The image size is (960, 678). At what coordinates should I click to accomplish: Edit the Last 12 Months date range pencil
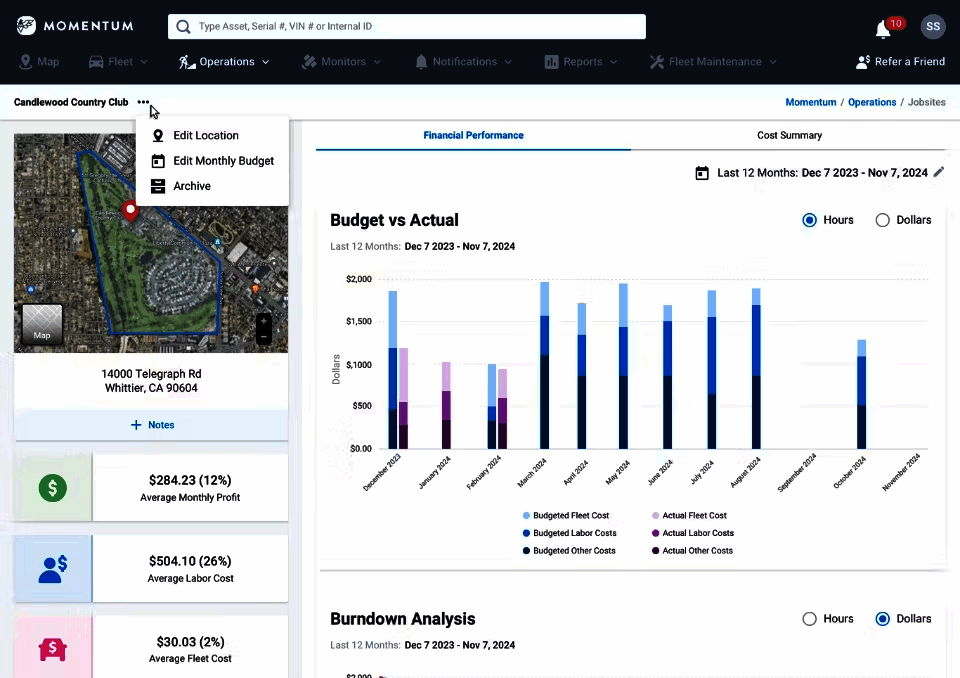click(x=938, y=172)
